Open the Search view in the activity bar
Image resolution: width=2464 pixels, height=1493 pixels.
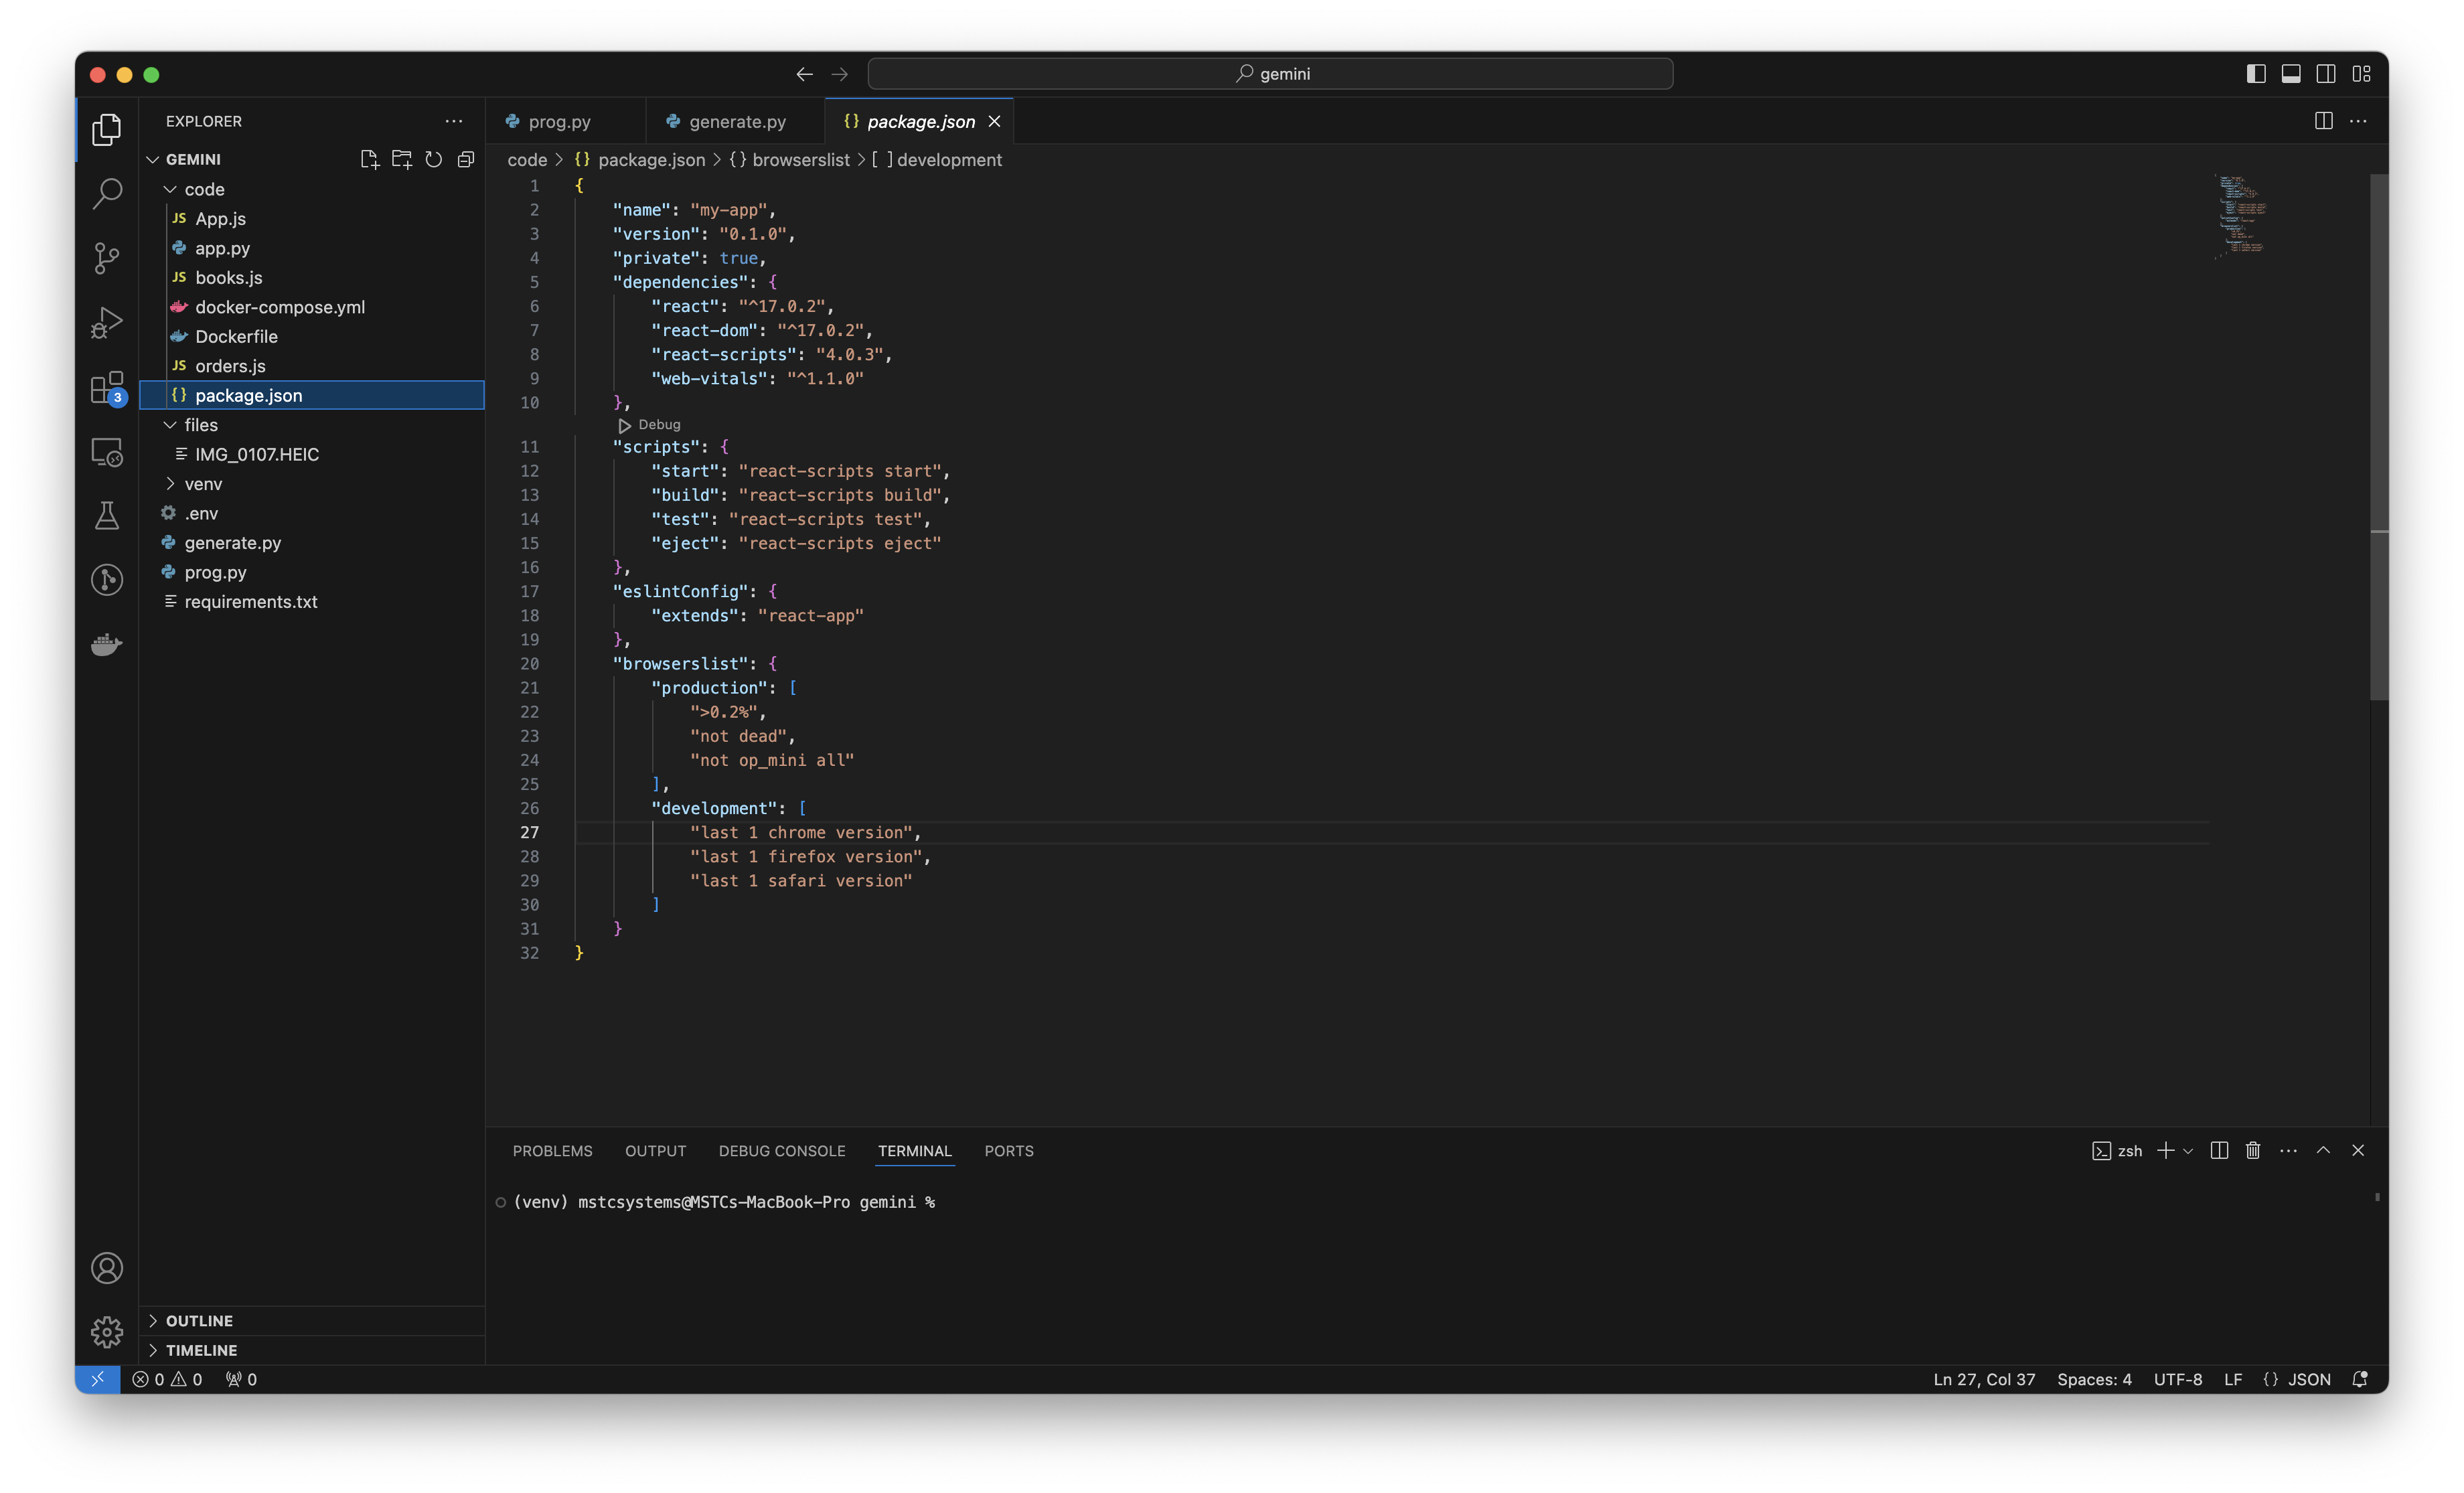107,193
